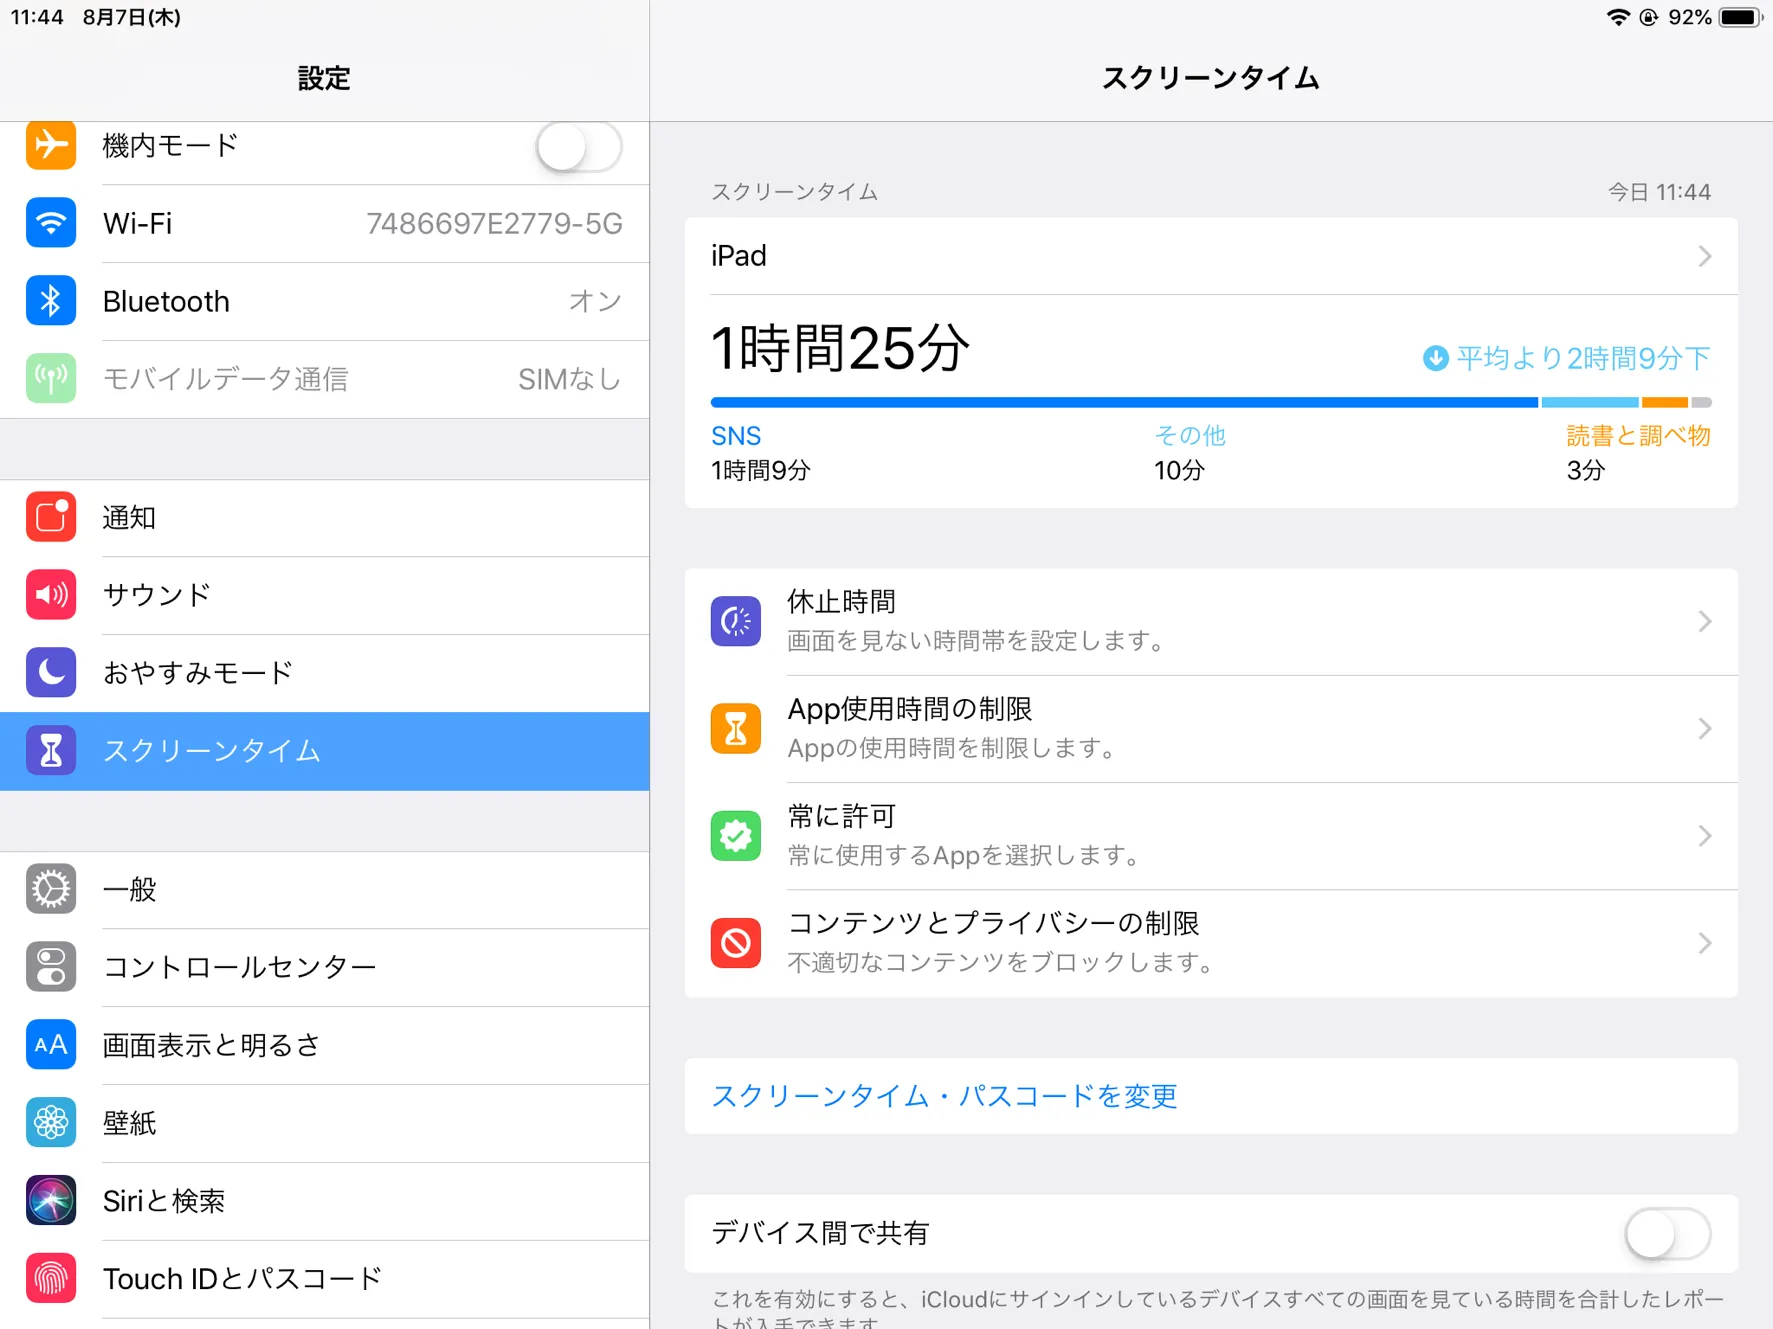Tap the Touch ID fingerprint icon

51,1279
